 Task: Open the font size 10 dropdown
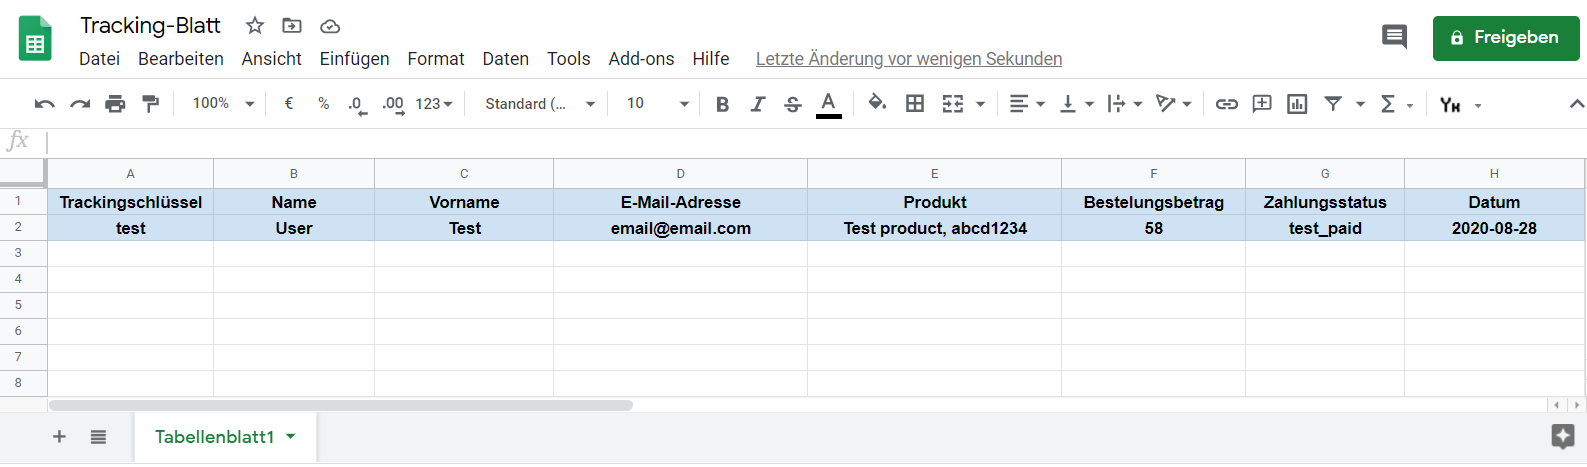(657, 104)
